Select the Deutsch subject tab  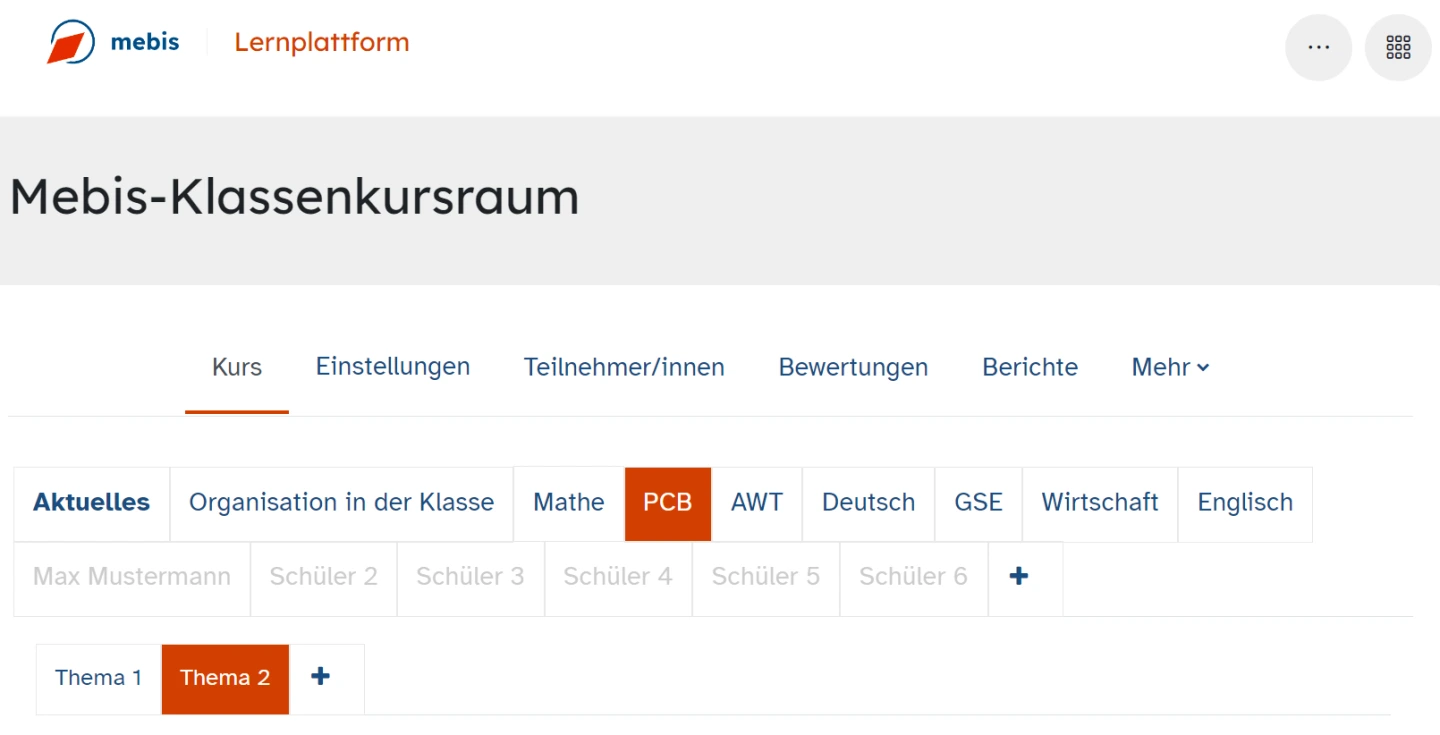[868, 502]
